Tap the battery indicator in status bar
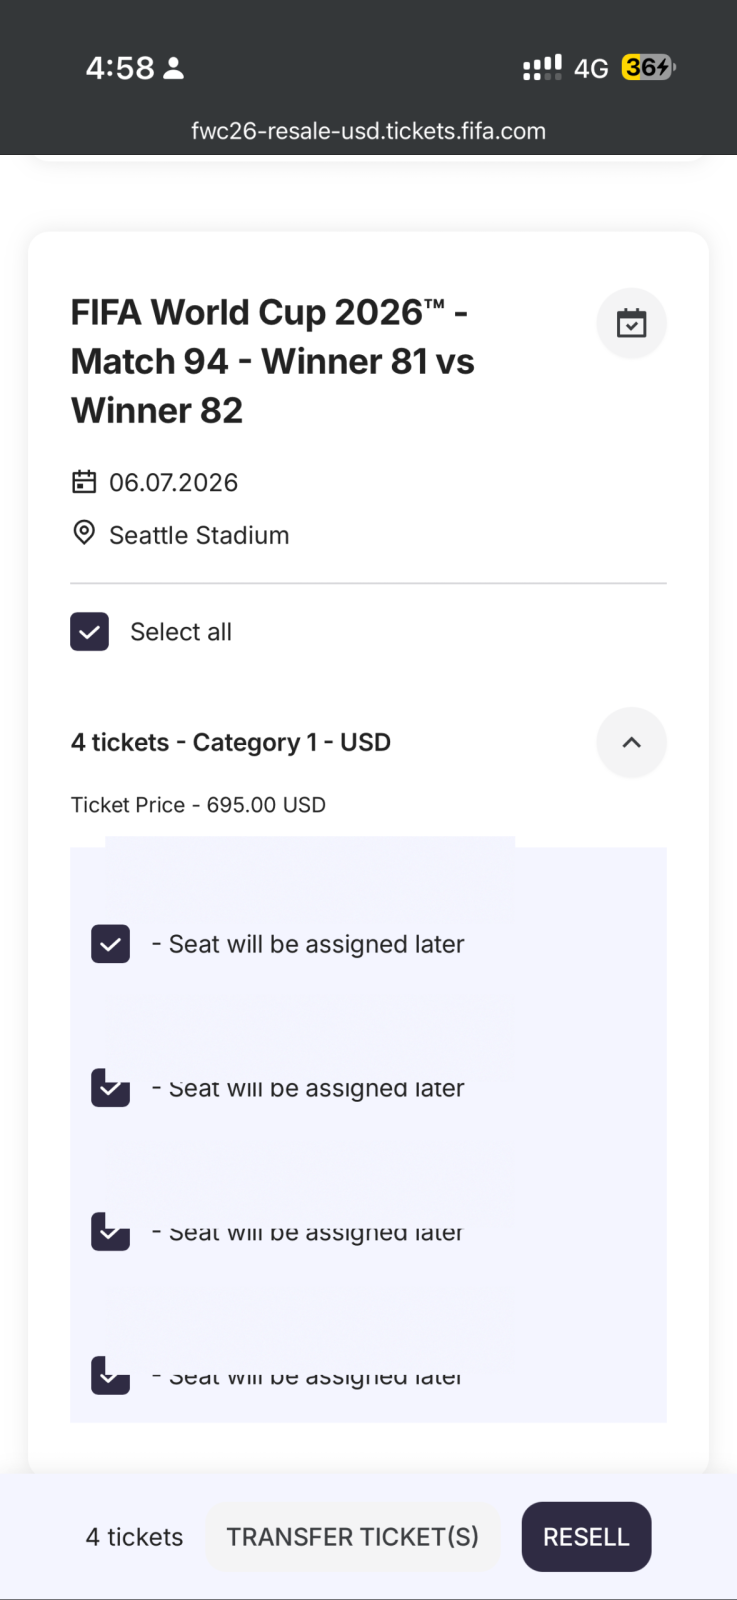The height and width of the screenshot is (1600, 737). tap(648, 68)
